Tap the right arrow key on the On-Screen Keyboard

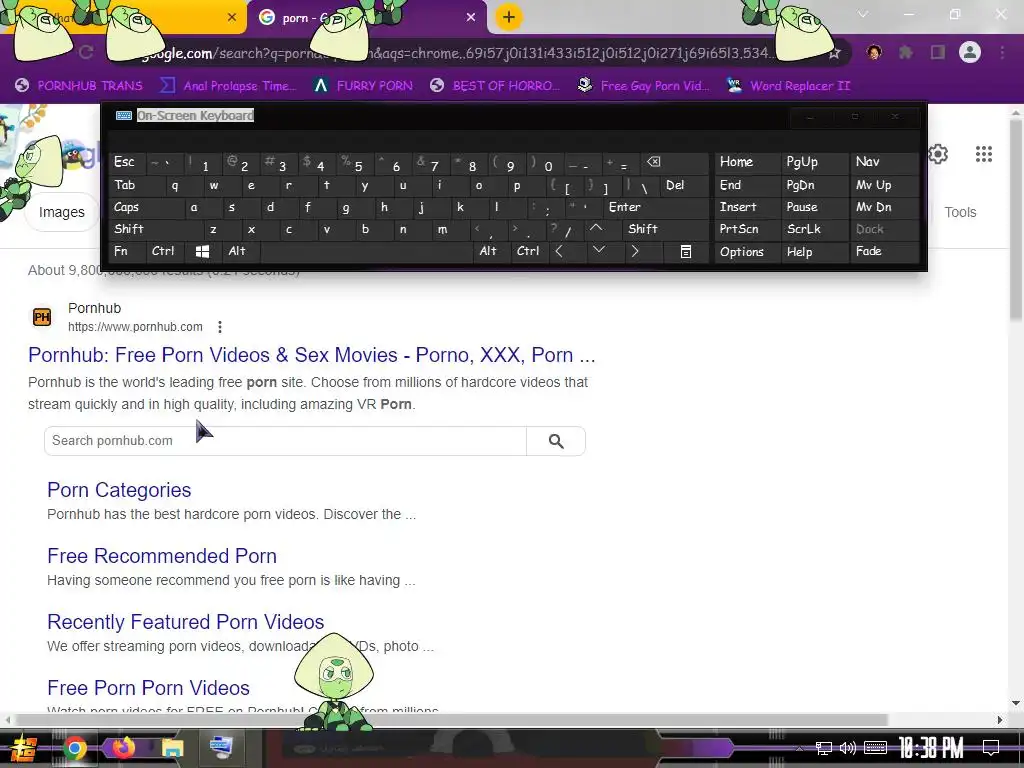634,251
